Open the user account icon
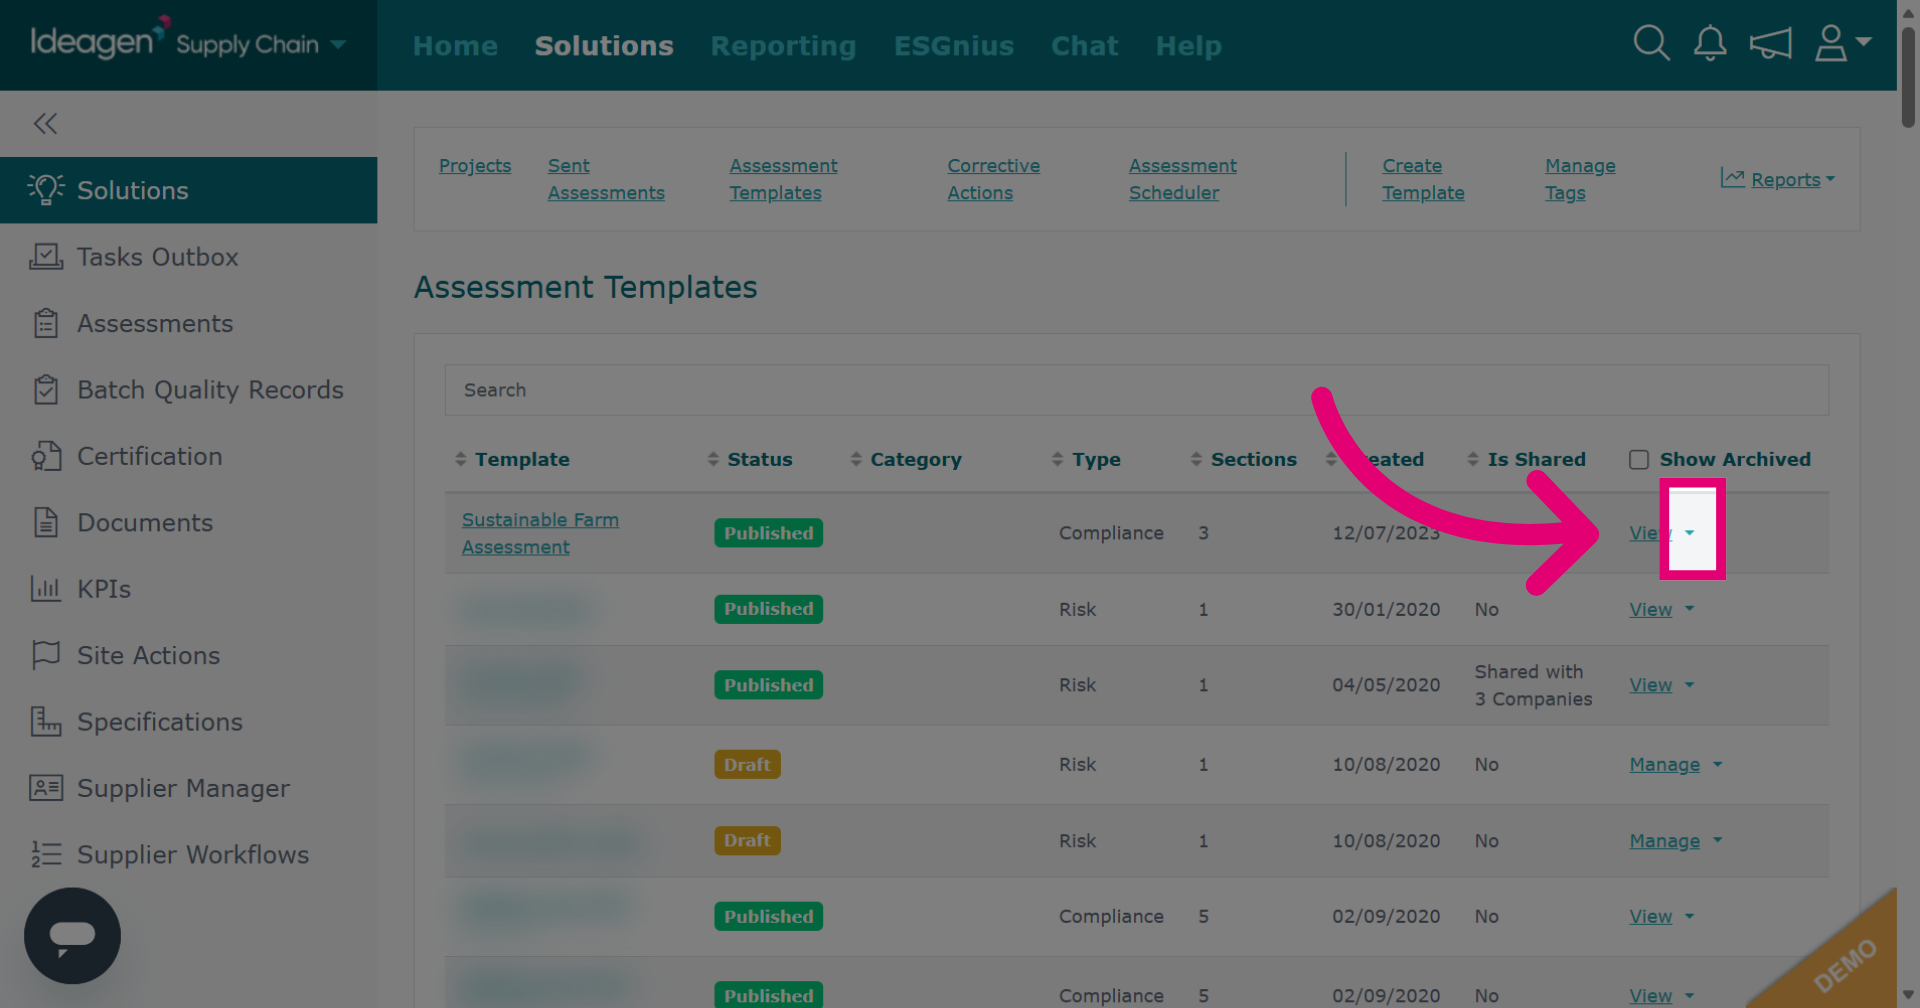Screen dimensions: 1920x1008 coord(1830,43)
